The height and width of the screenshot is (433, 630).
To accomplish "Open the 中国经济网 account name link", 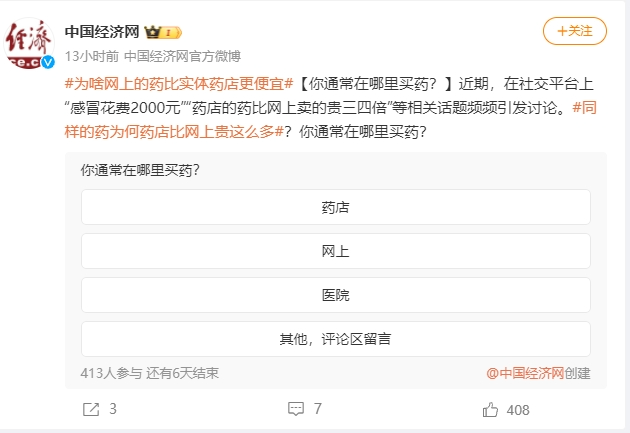I will 102,31.
